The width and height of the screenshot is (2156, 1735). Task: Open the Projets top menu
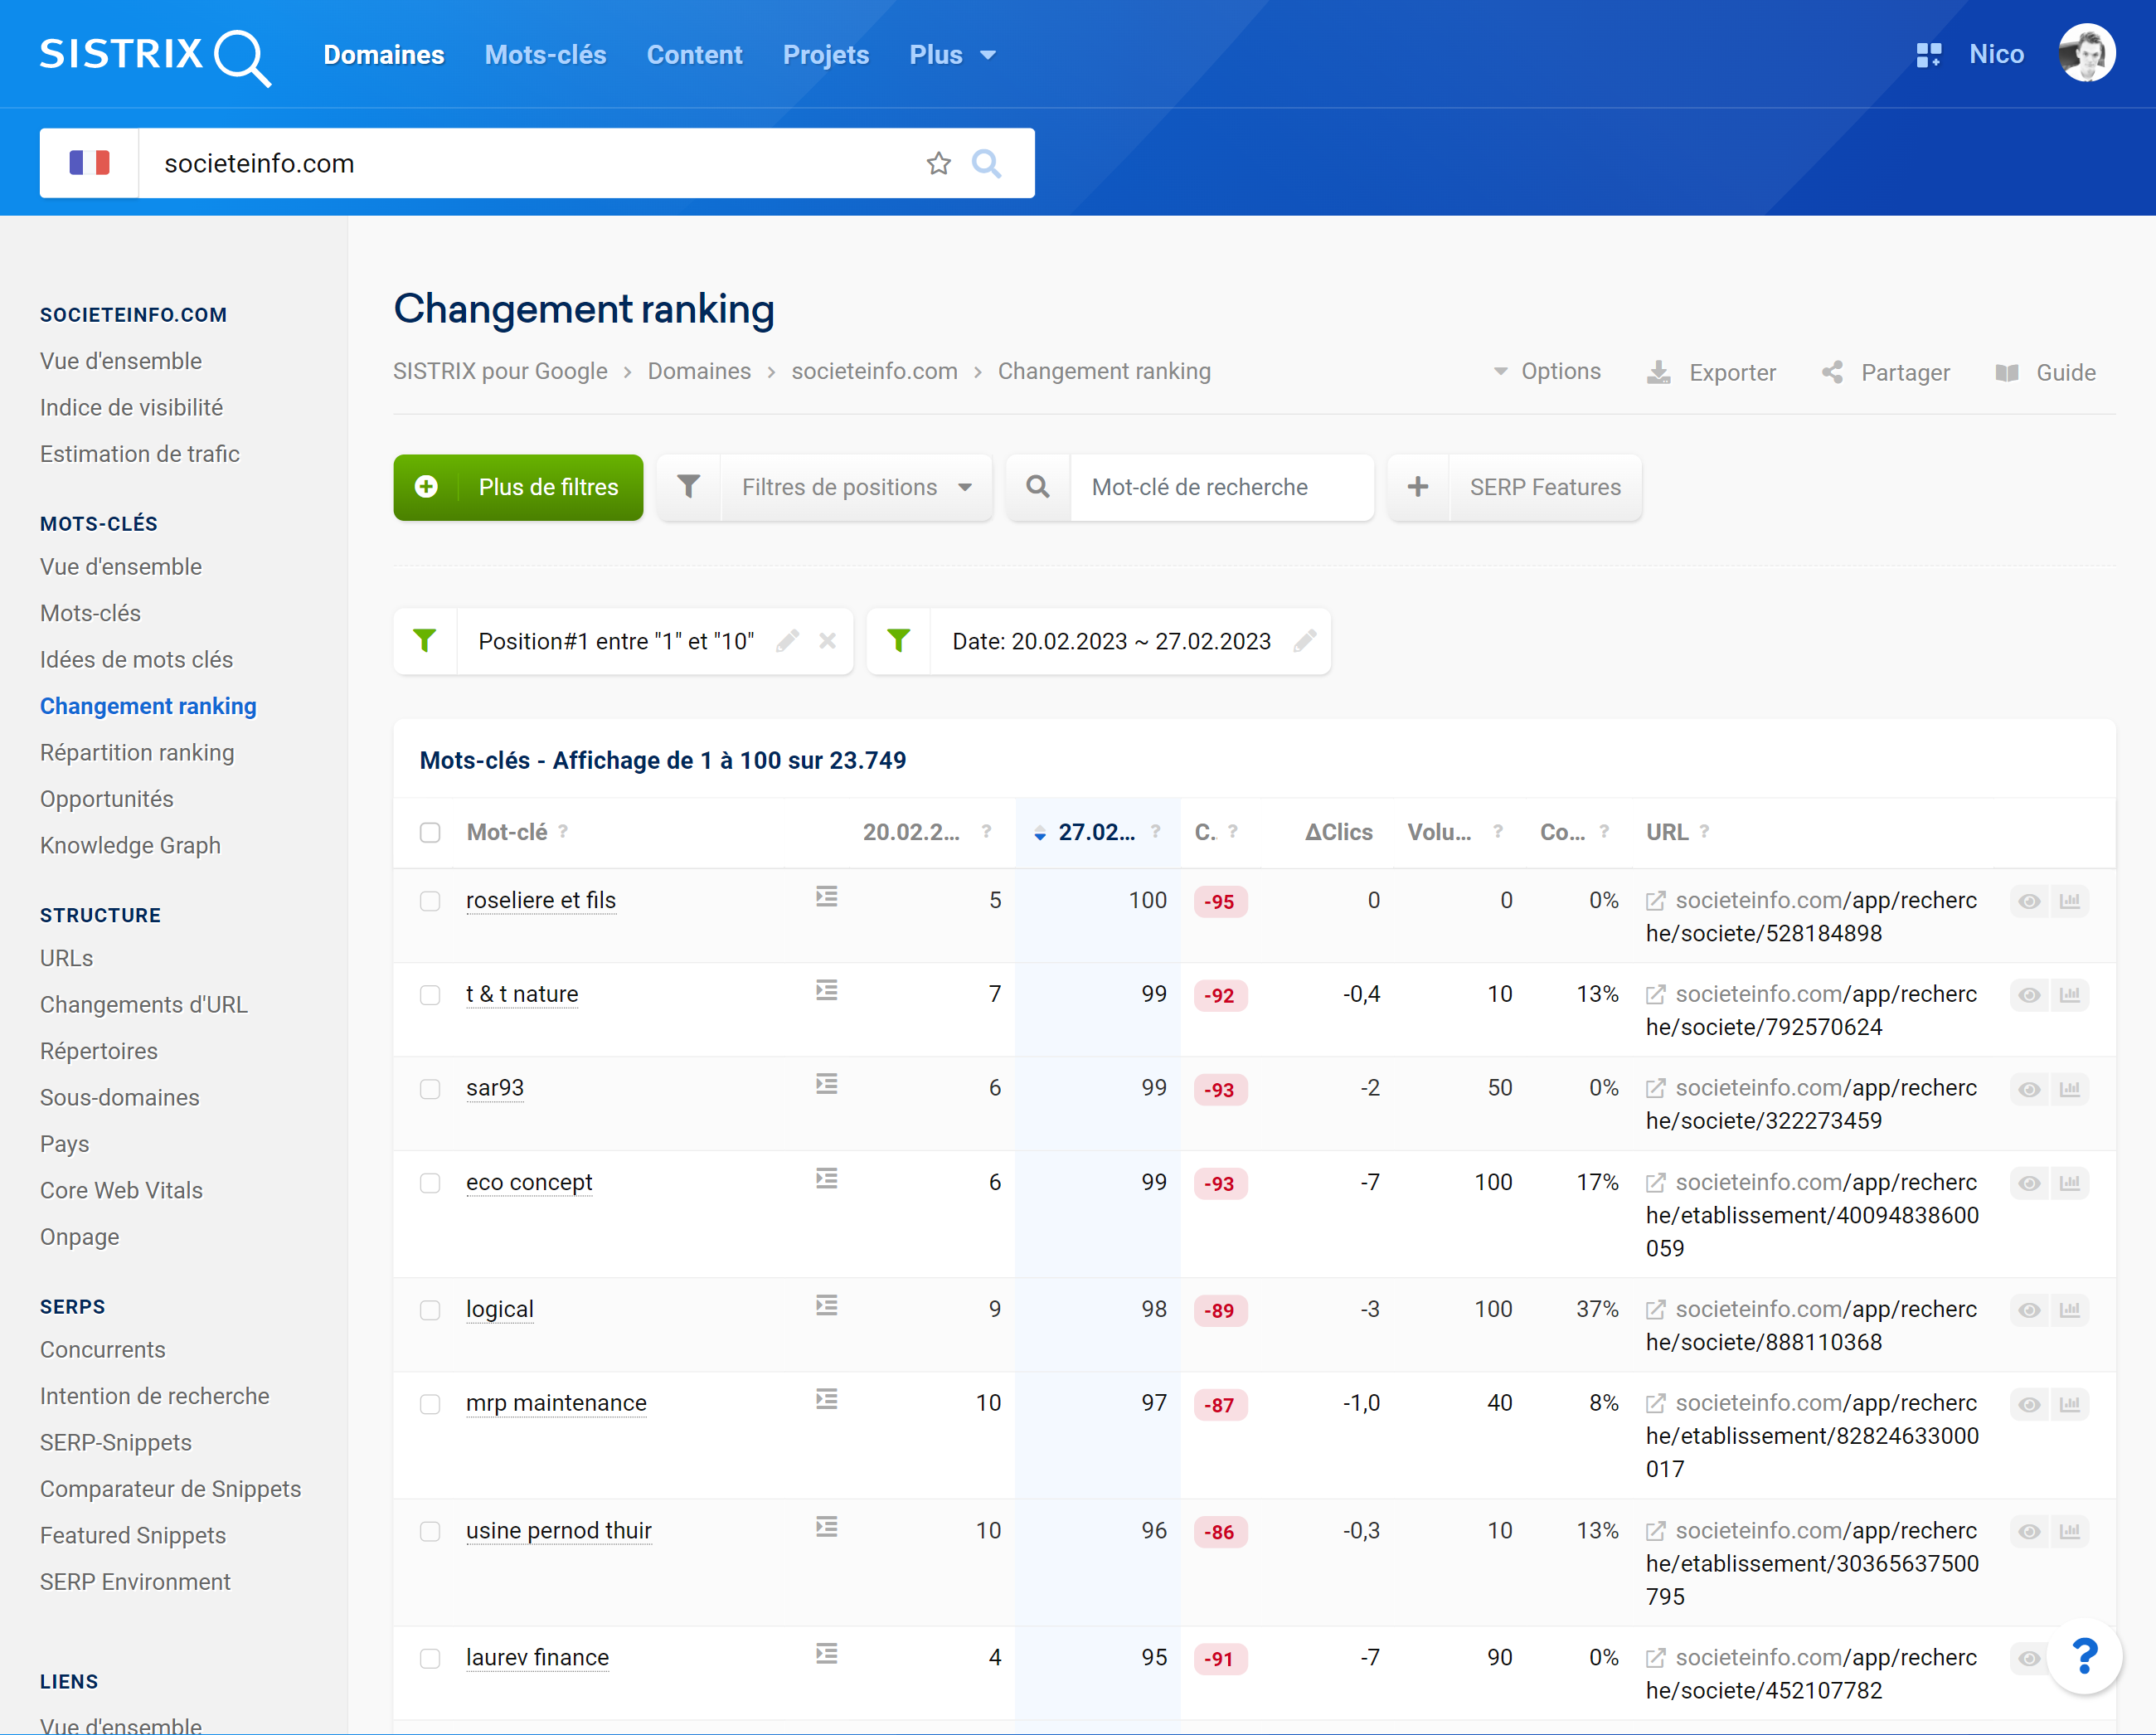[x=826, y=55]
